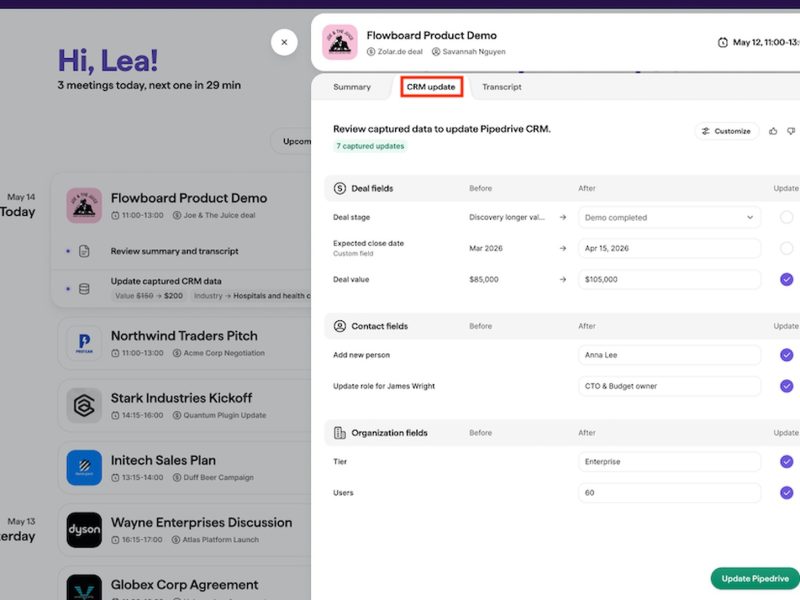Click Update captured CRM data item
Screen dimensions: 800x600
(x=166, y=281)
